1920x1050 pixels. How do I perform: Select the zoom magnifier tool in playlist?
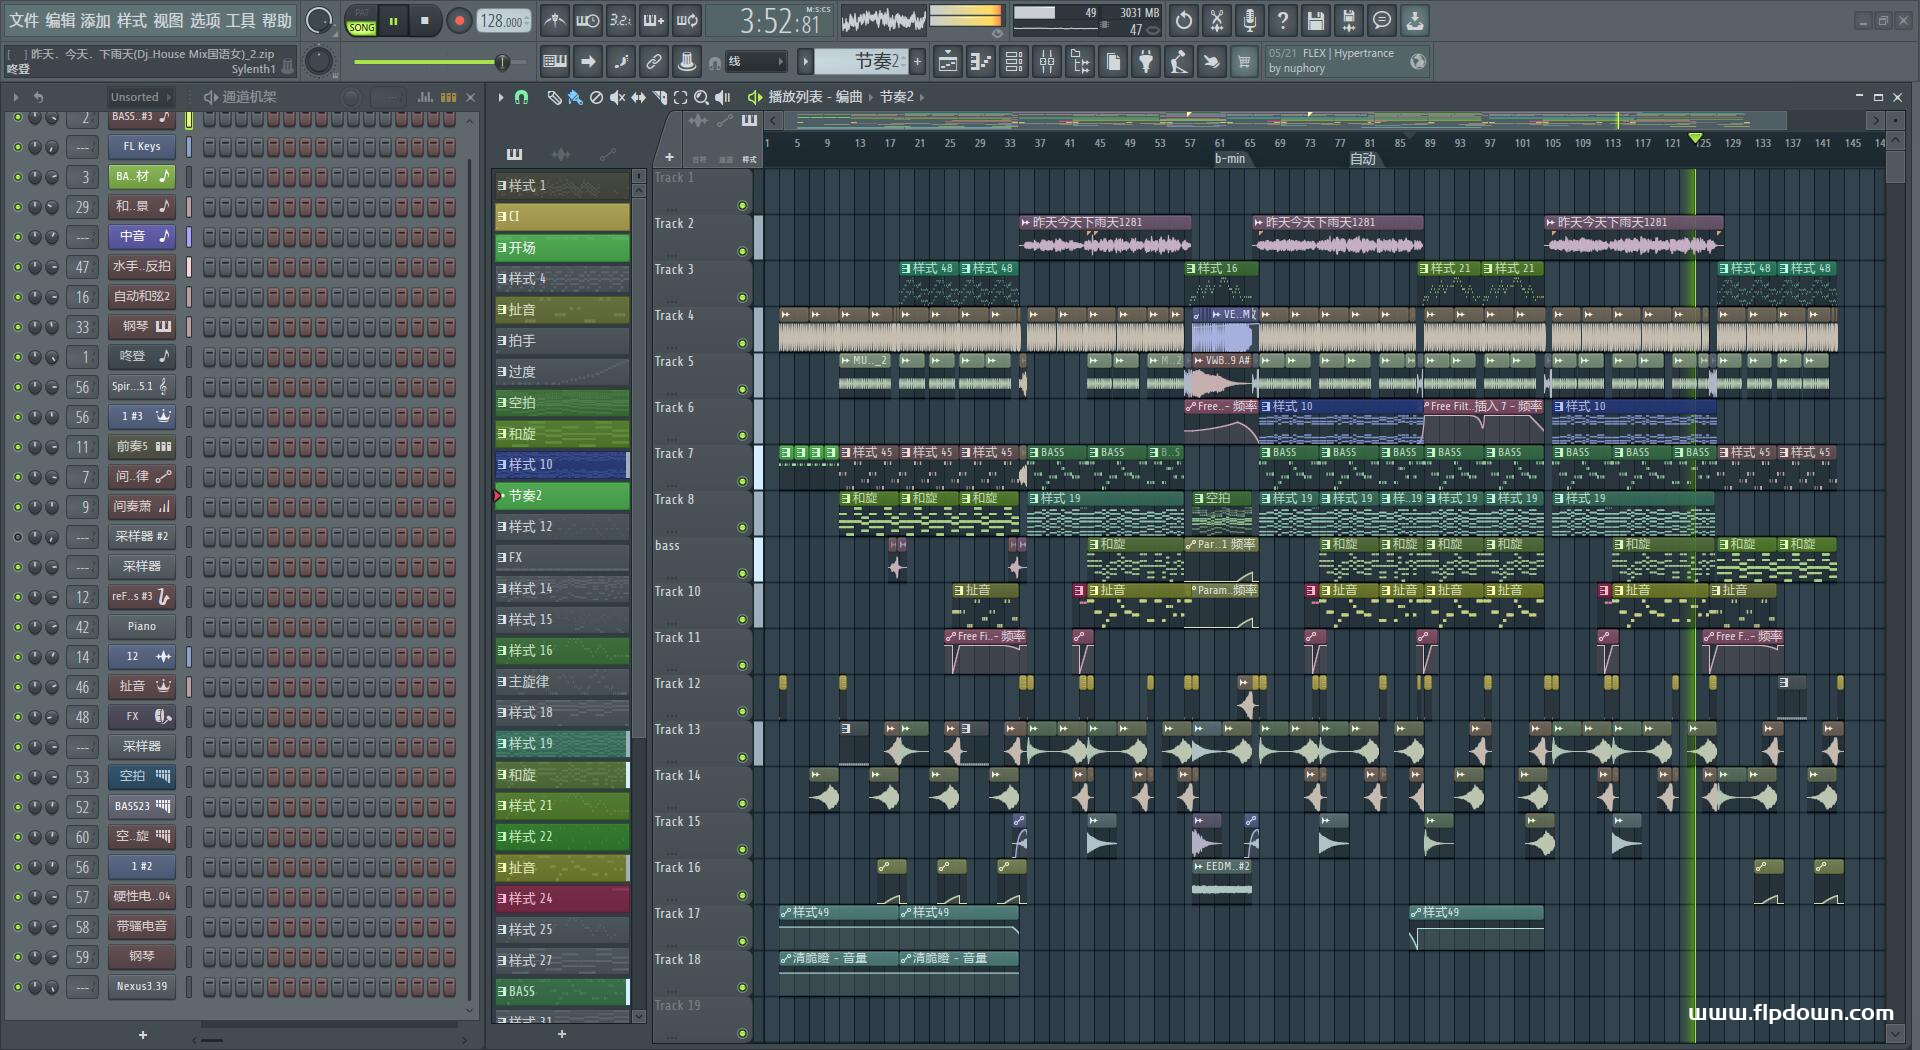click(x=701, y=97)
